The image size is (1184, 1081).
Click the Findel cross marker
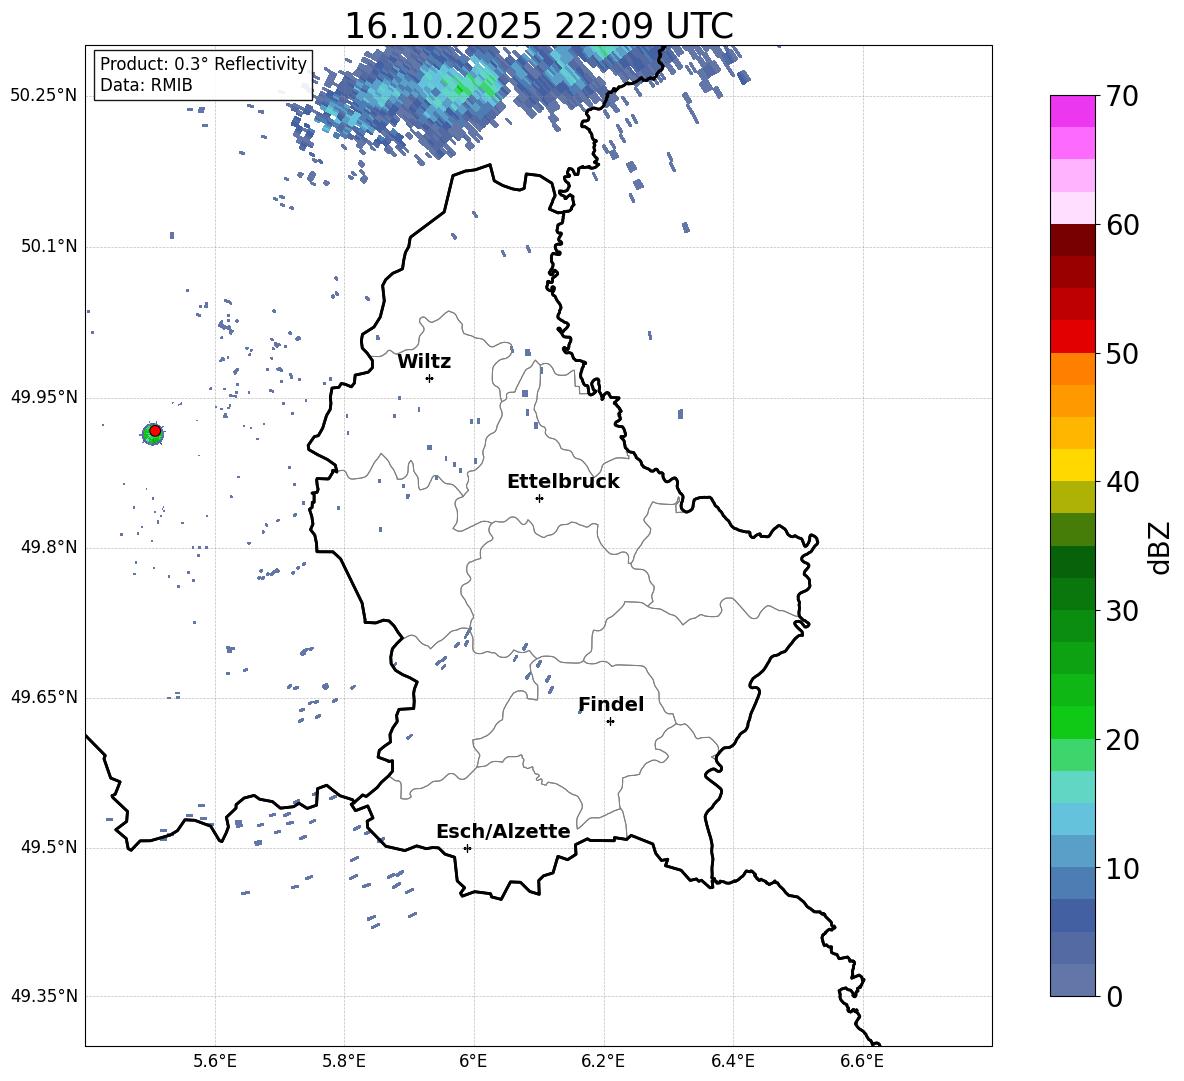(610, 722)
